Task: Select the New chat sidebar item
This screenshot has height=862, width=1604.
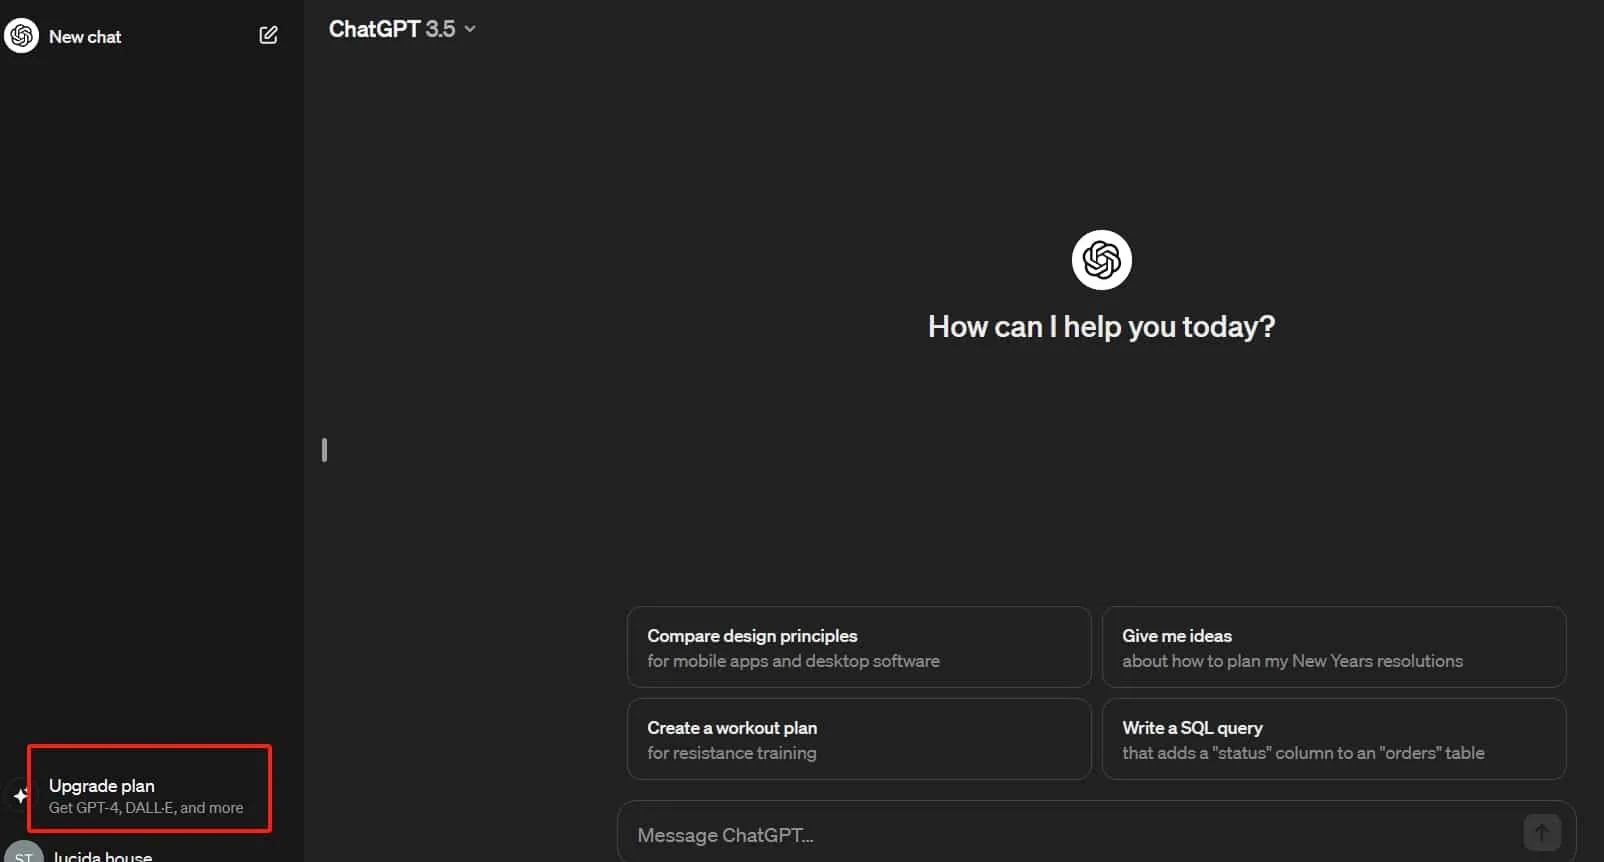Action: pyautogui.click(x=85, y=37)
